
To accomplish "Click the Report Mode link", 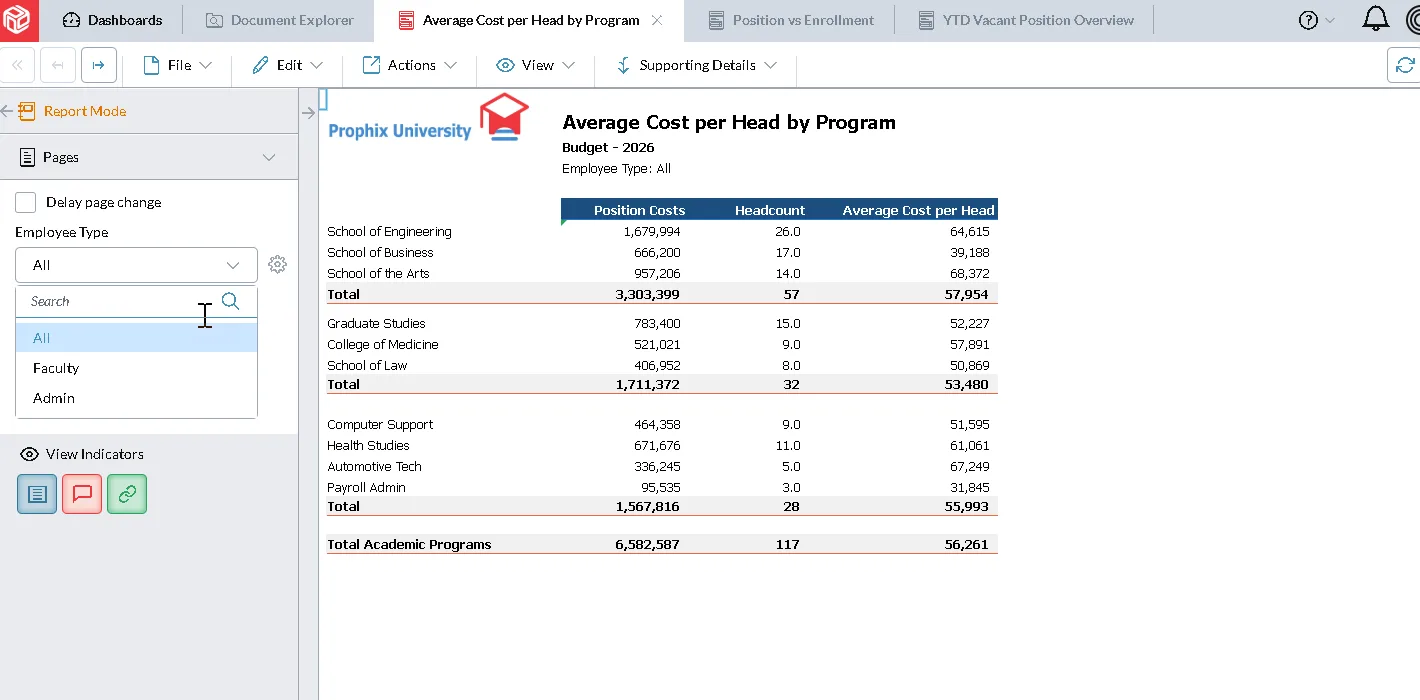I will click(x=84, y=111).
